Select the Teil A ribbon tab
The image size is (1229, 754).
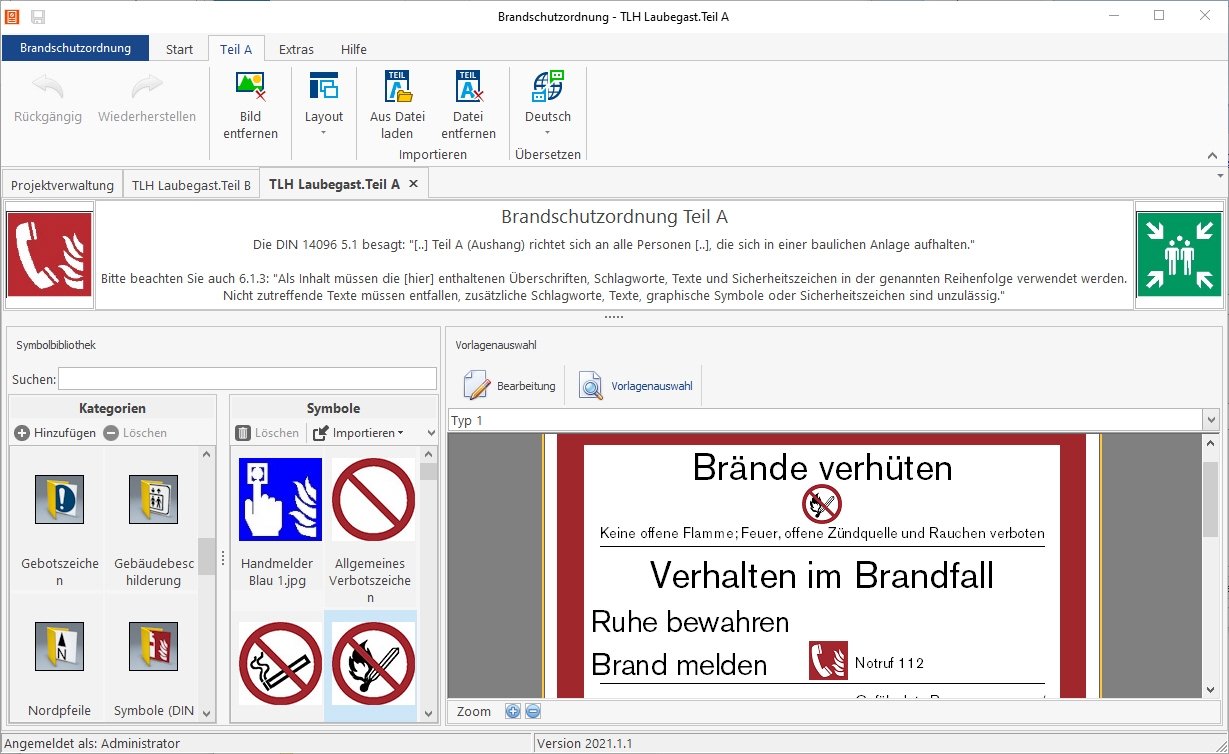pos(236,49)
